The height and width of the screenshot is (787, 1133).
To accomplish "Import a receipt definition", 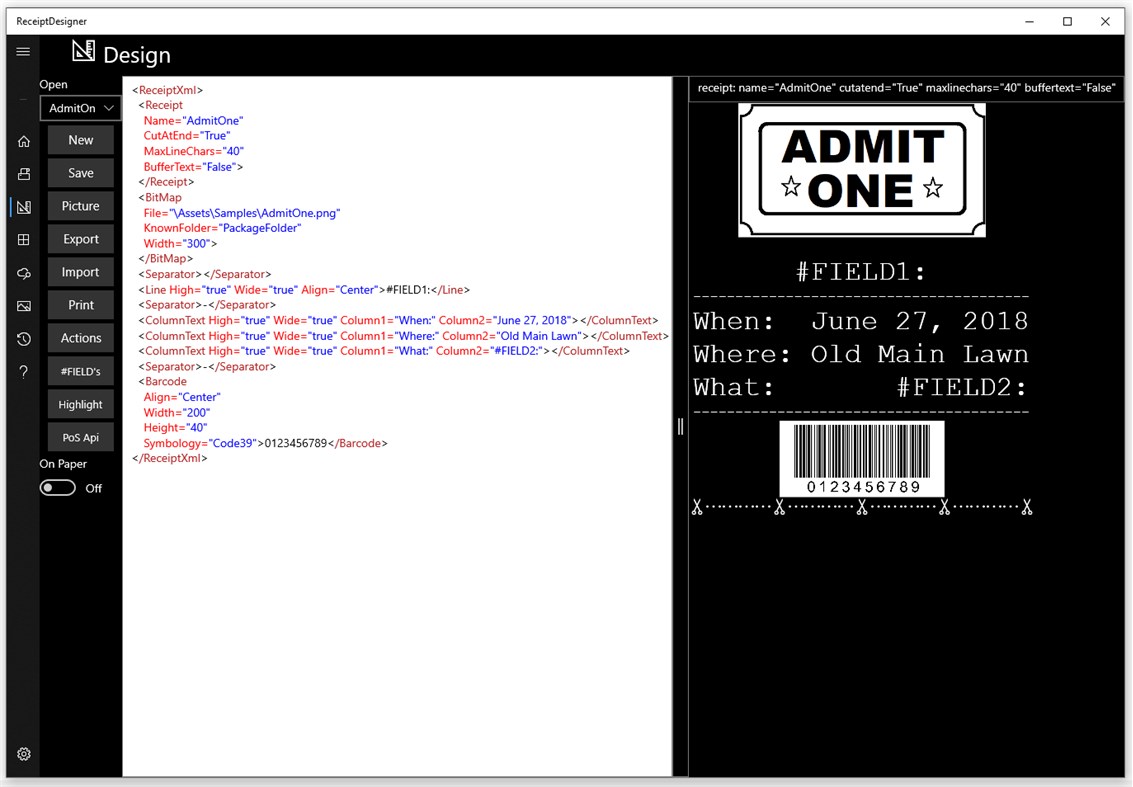I will pyautogui.click(x=80, y=271).
